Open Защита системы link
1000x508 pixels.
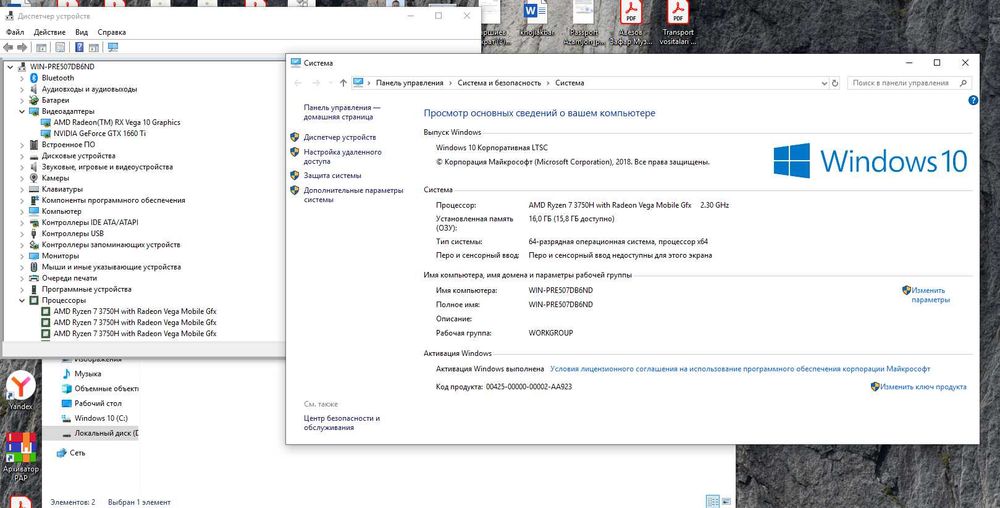click(332, 175)
